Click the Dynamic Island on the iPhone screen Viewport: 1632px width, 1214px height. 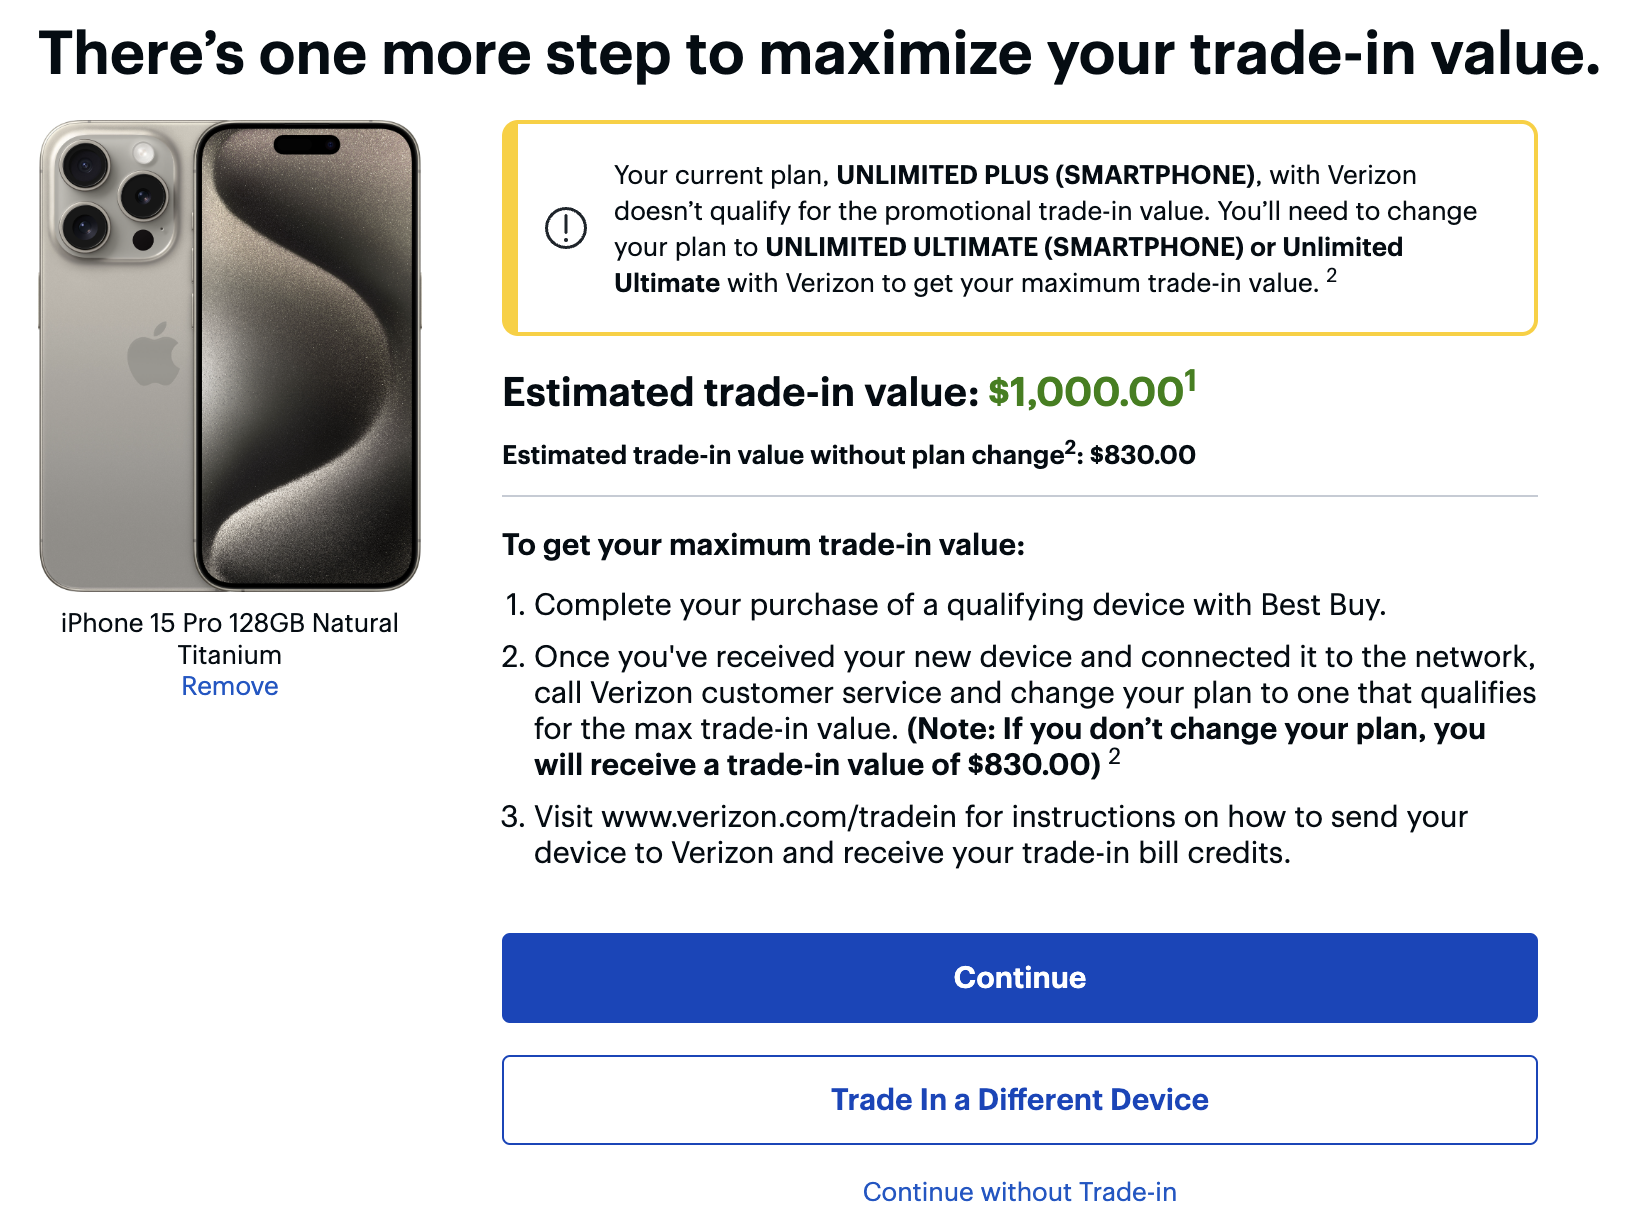click(x=307, y=145)
